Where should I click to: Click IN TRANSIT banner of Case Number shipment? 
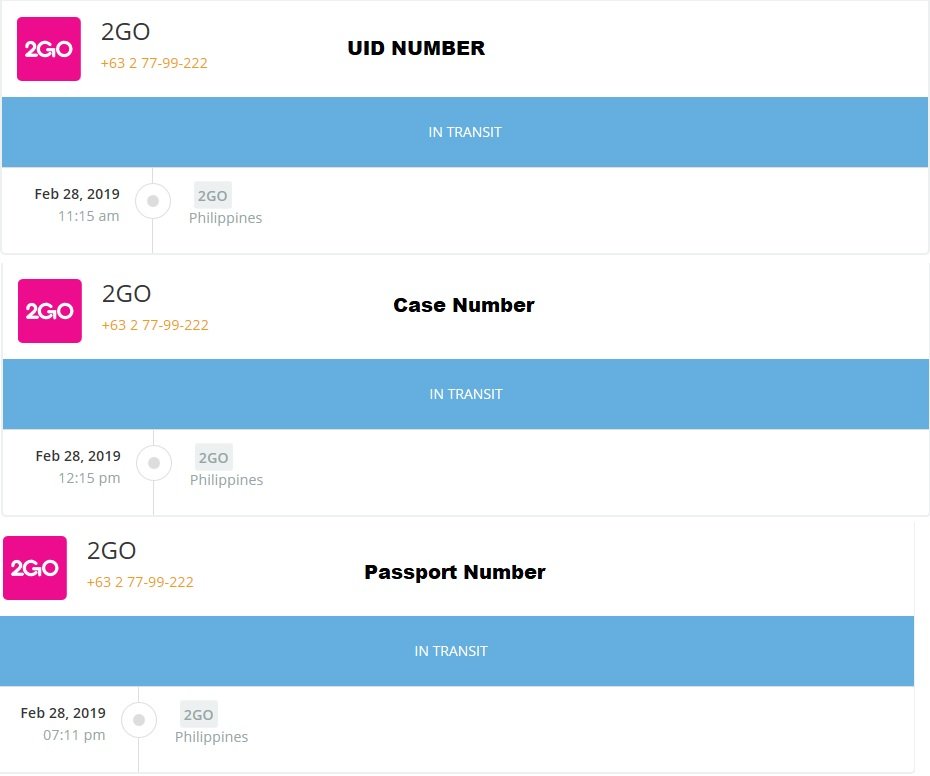[x=466, y=394]
